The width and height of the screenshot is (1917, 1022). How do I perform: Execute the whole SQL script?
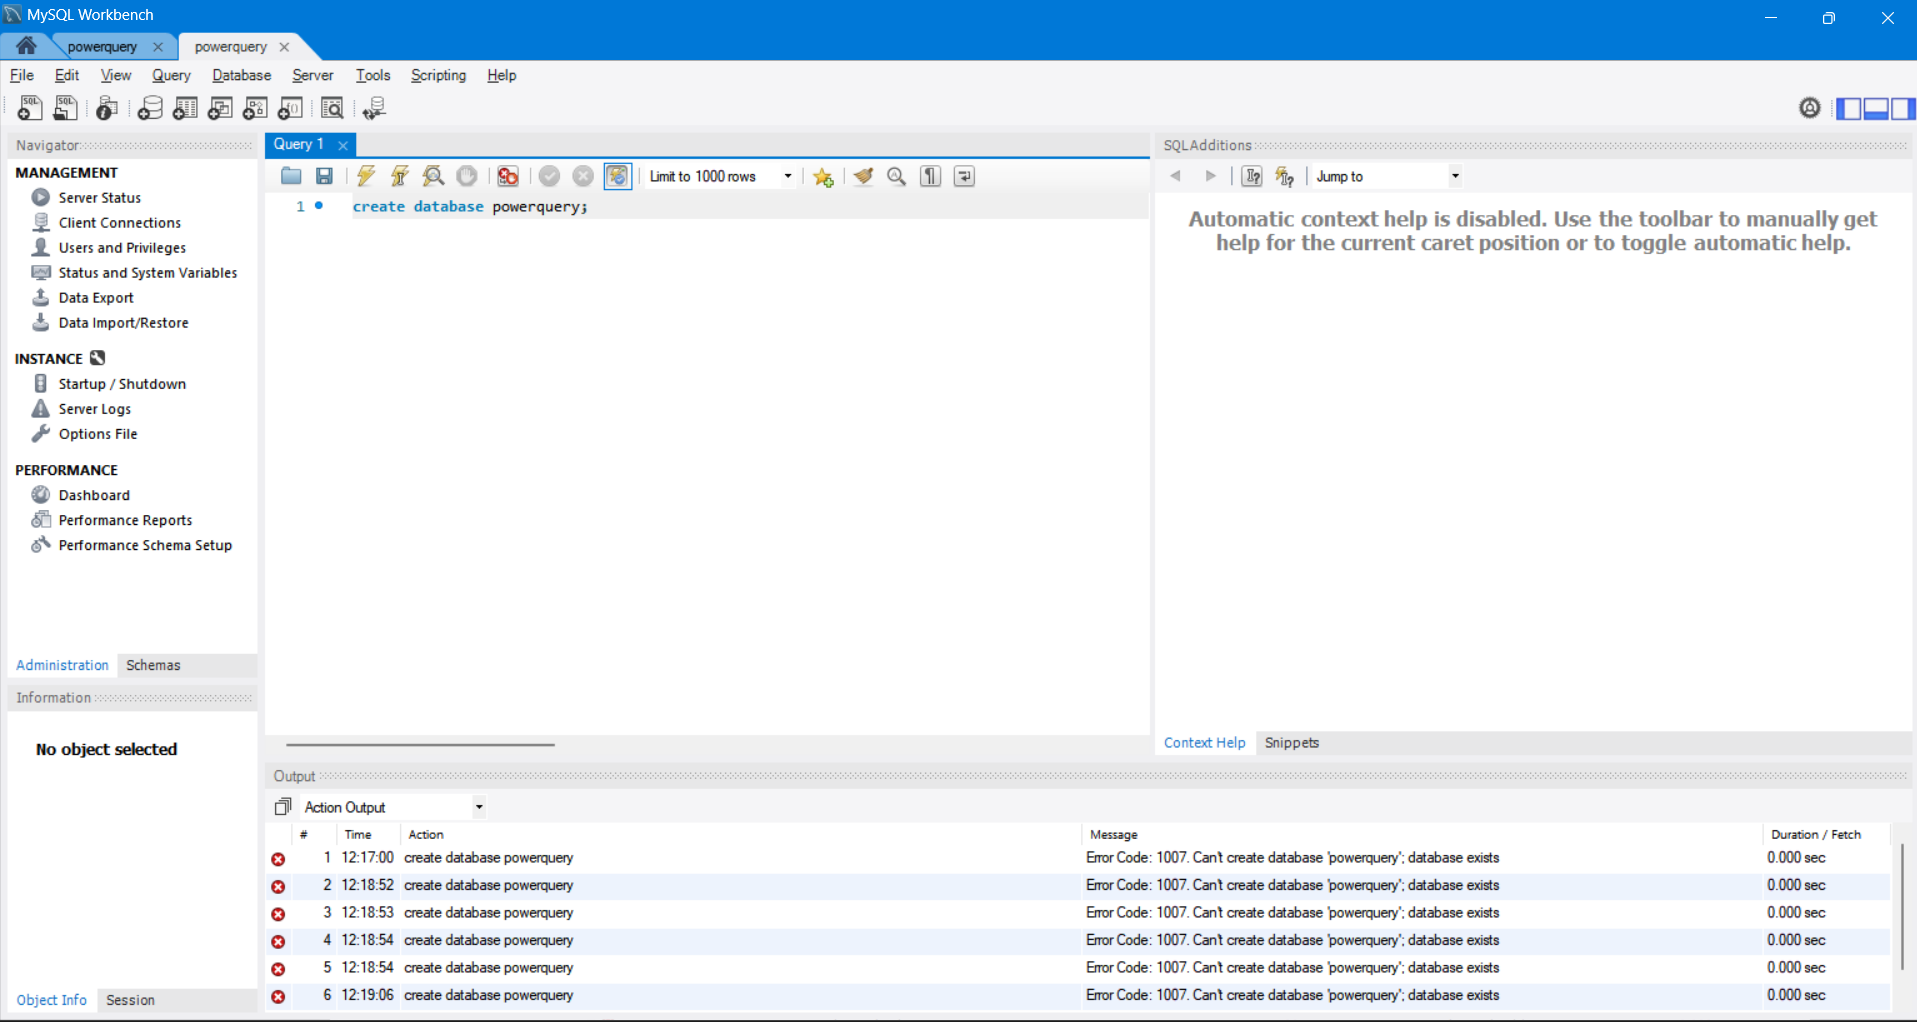366,176
